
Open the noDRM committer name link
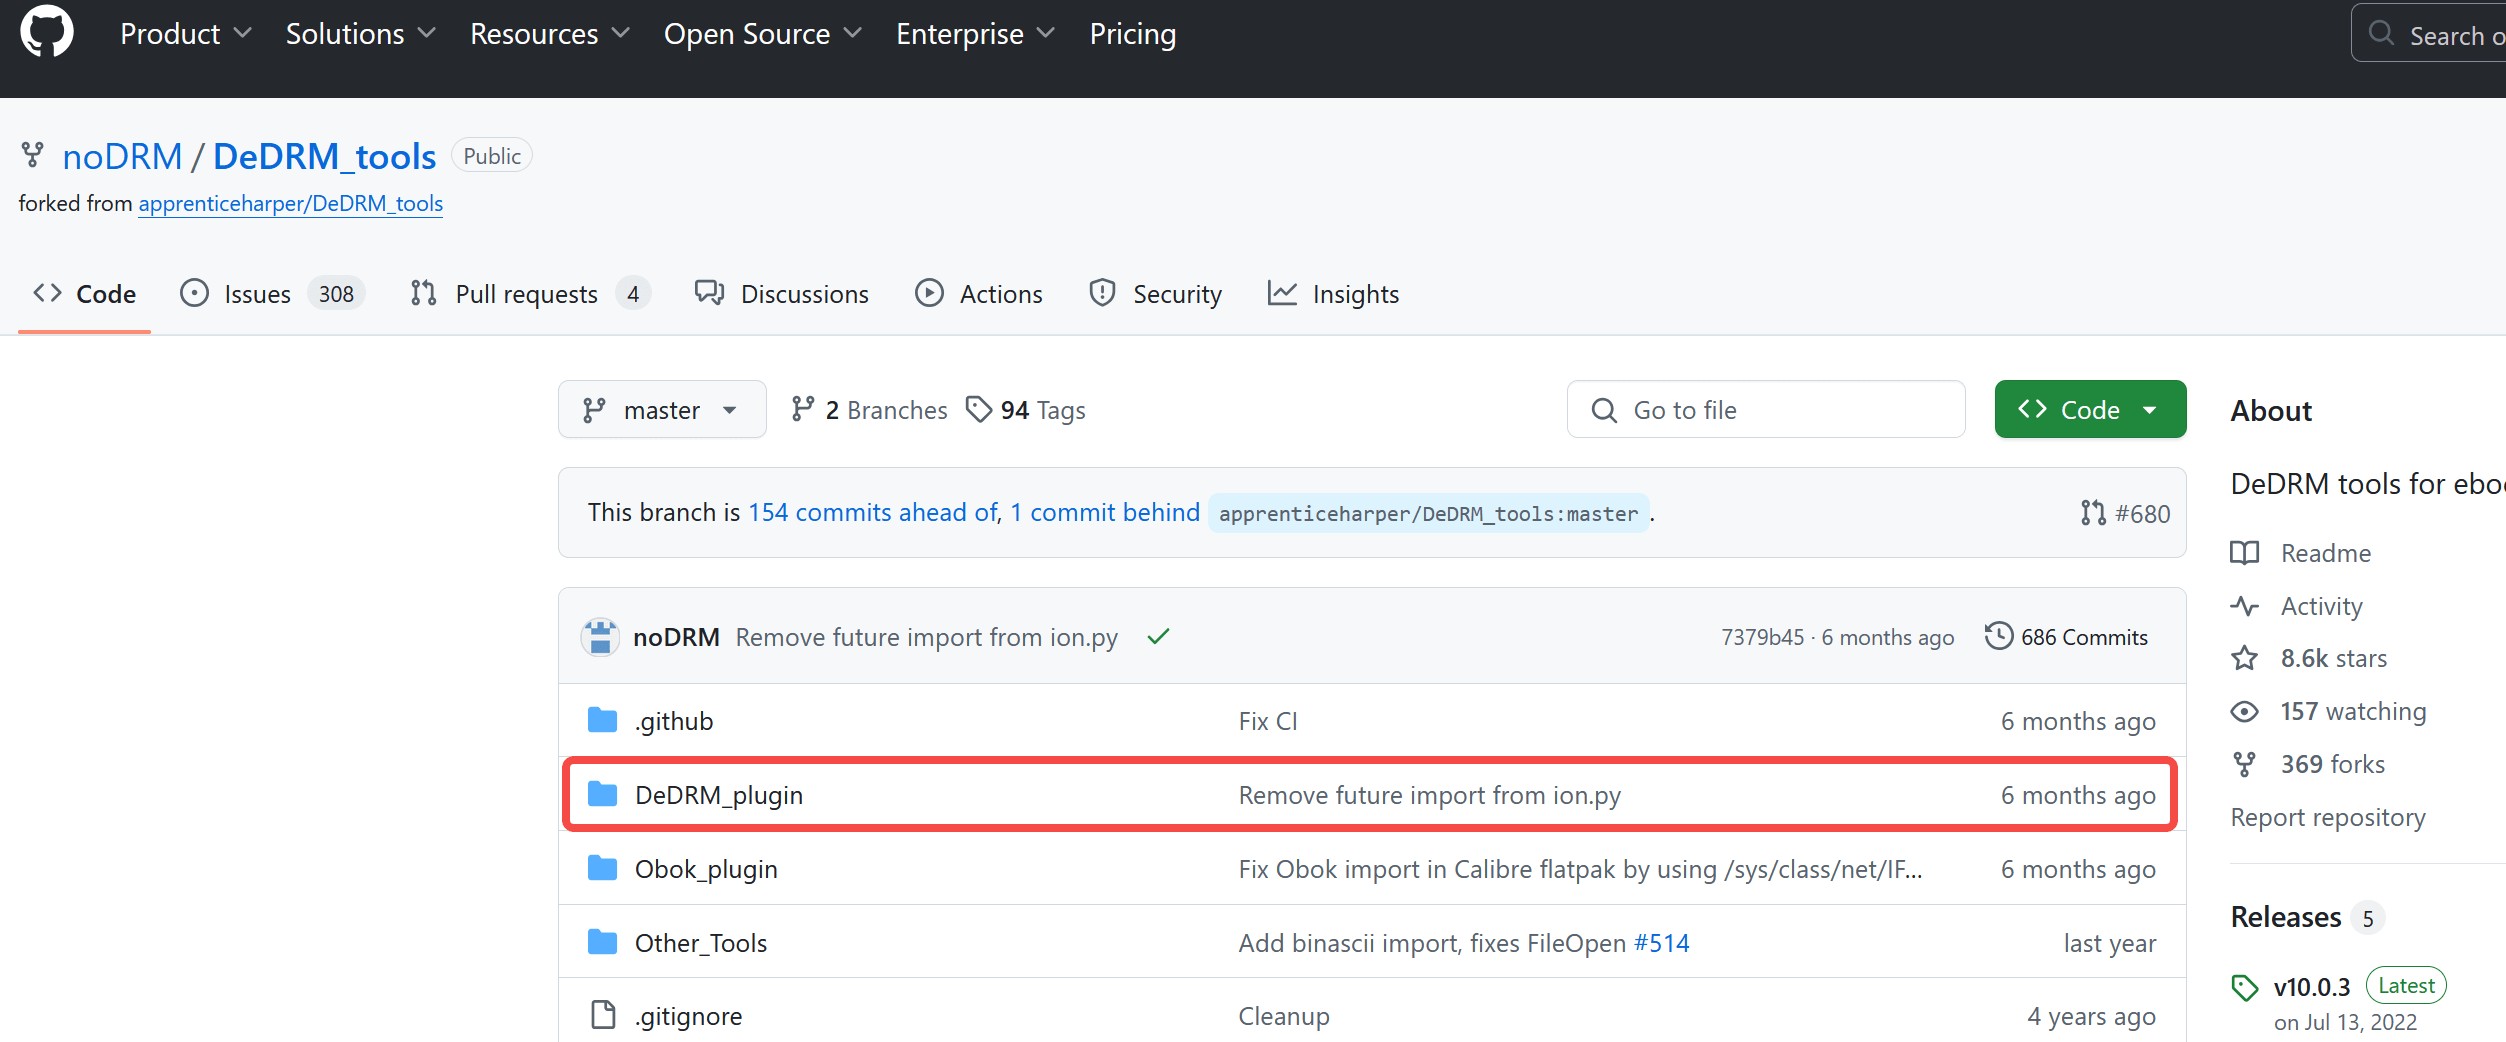[x=676, y=637]
